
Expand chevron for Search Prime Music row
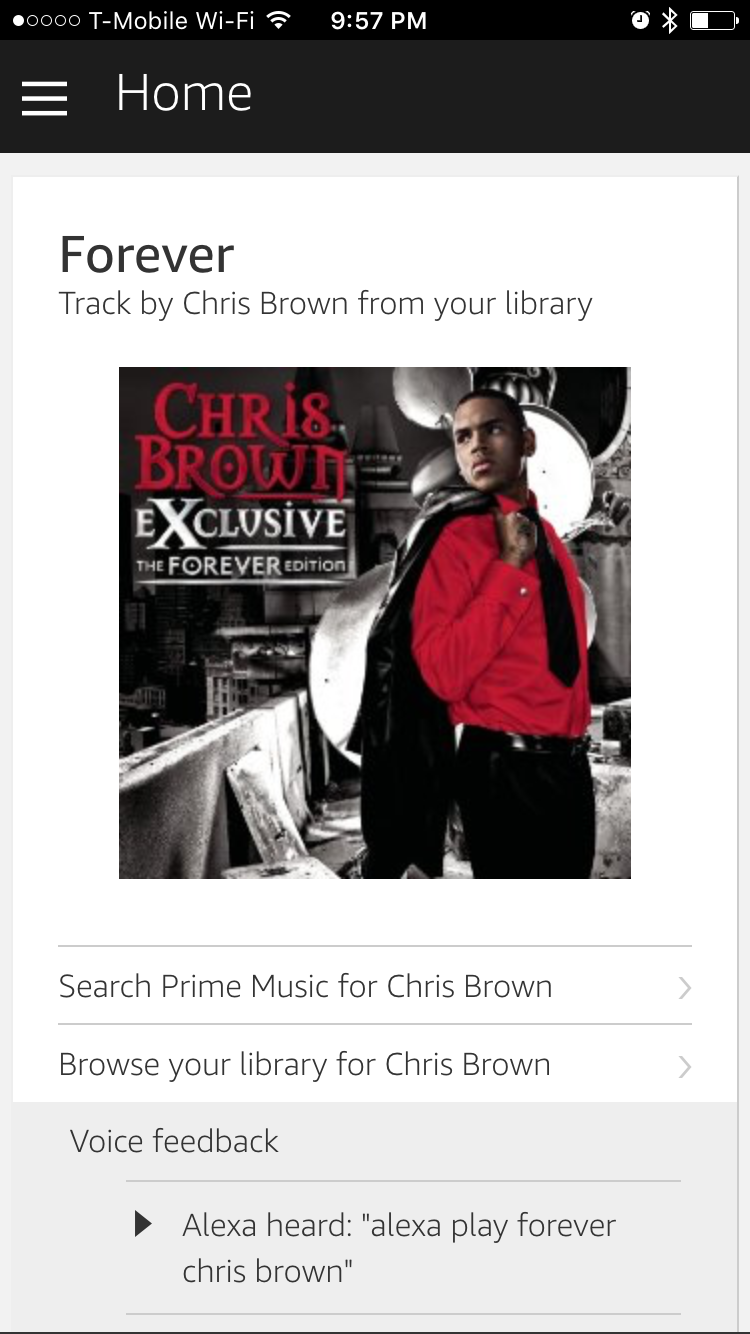tap(685, 988)
